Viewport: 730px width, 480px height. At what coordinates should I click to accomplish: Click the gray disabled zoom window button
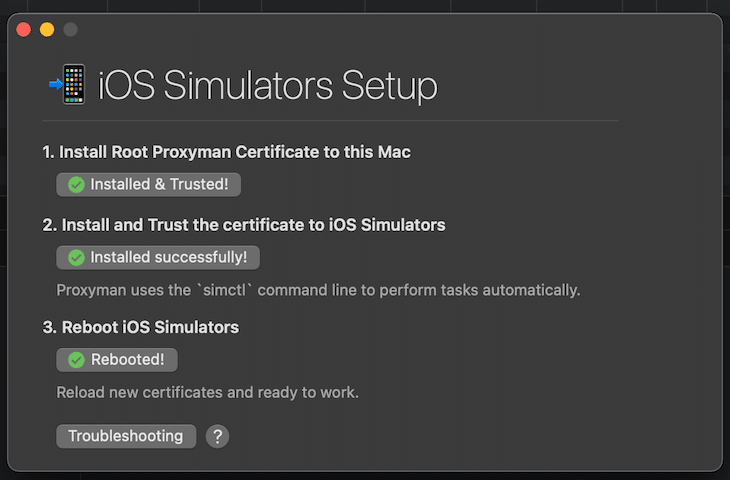click(70, 30)
